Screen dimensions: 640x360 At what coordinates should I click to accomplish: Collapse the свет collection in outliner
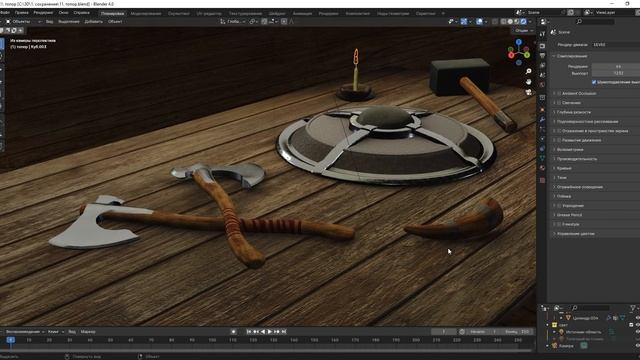click(548, 325)
